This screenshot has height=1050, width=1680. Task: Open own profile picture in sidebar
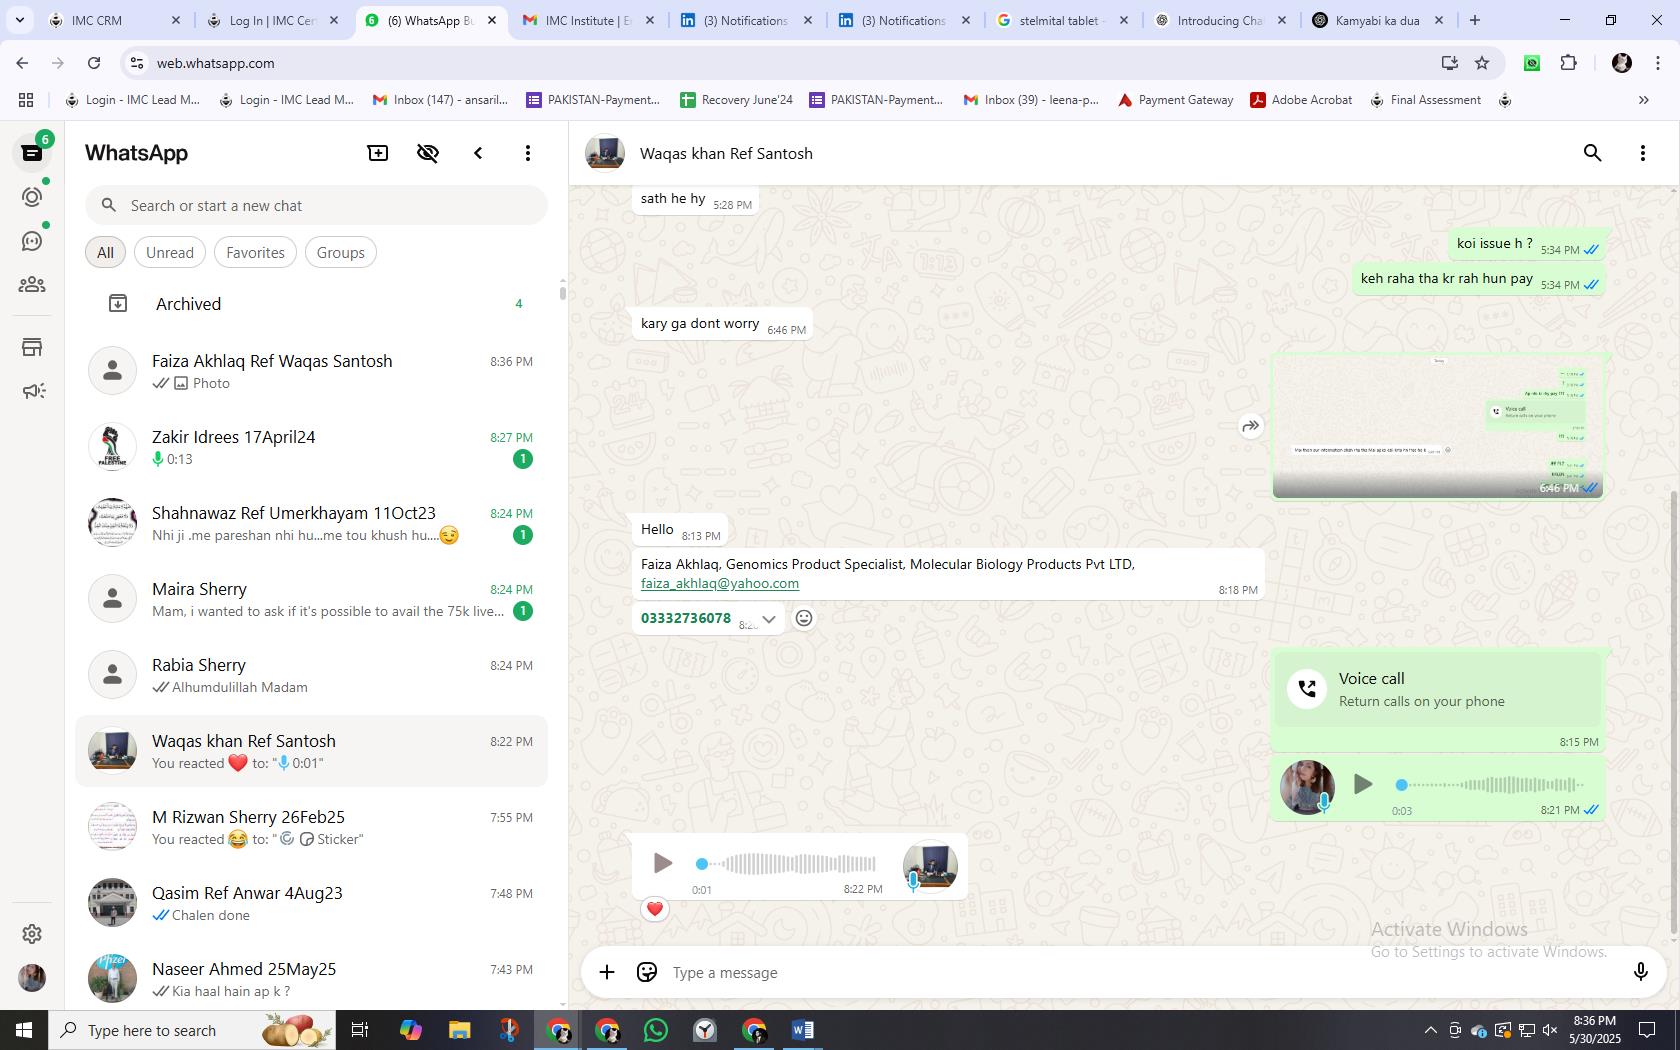tap(32, 978)
